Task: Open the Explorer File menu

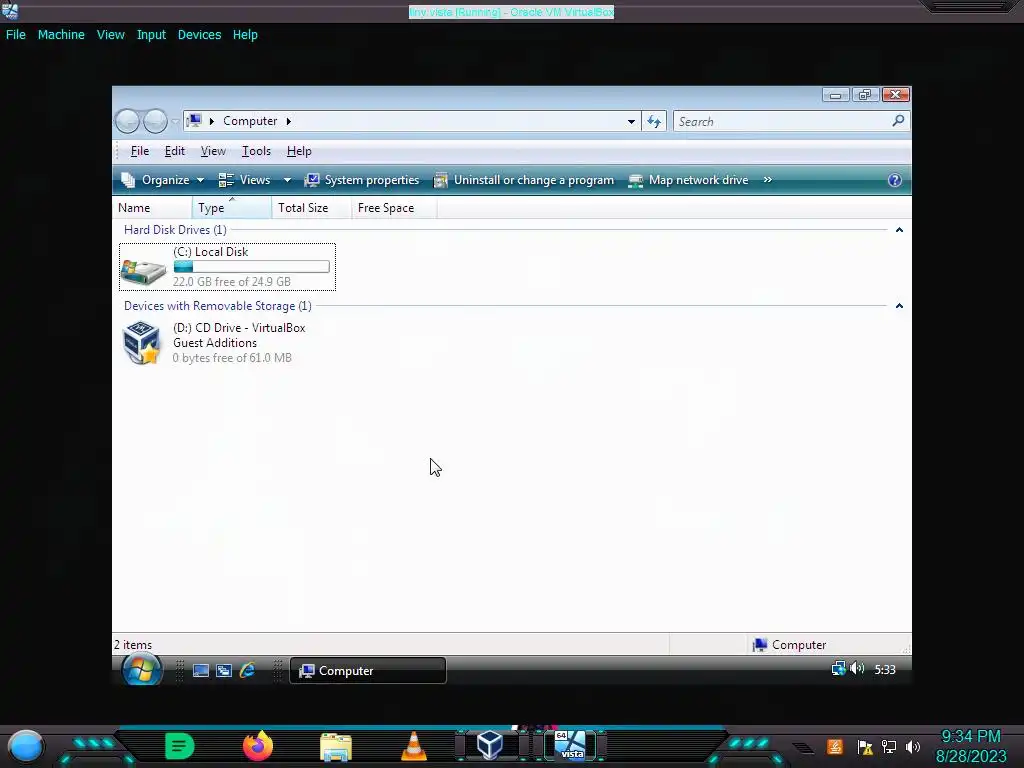Action: (140, 151)
